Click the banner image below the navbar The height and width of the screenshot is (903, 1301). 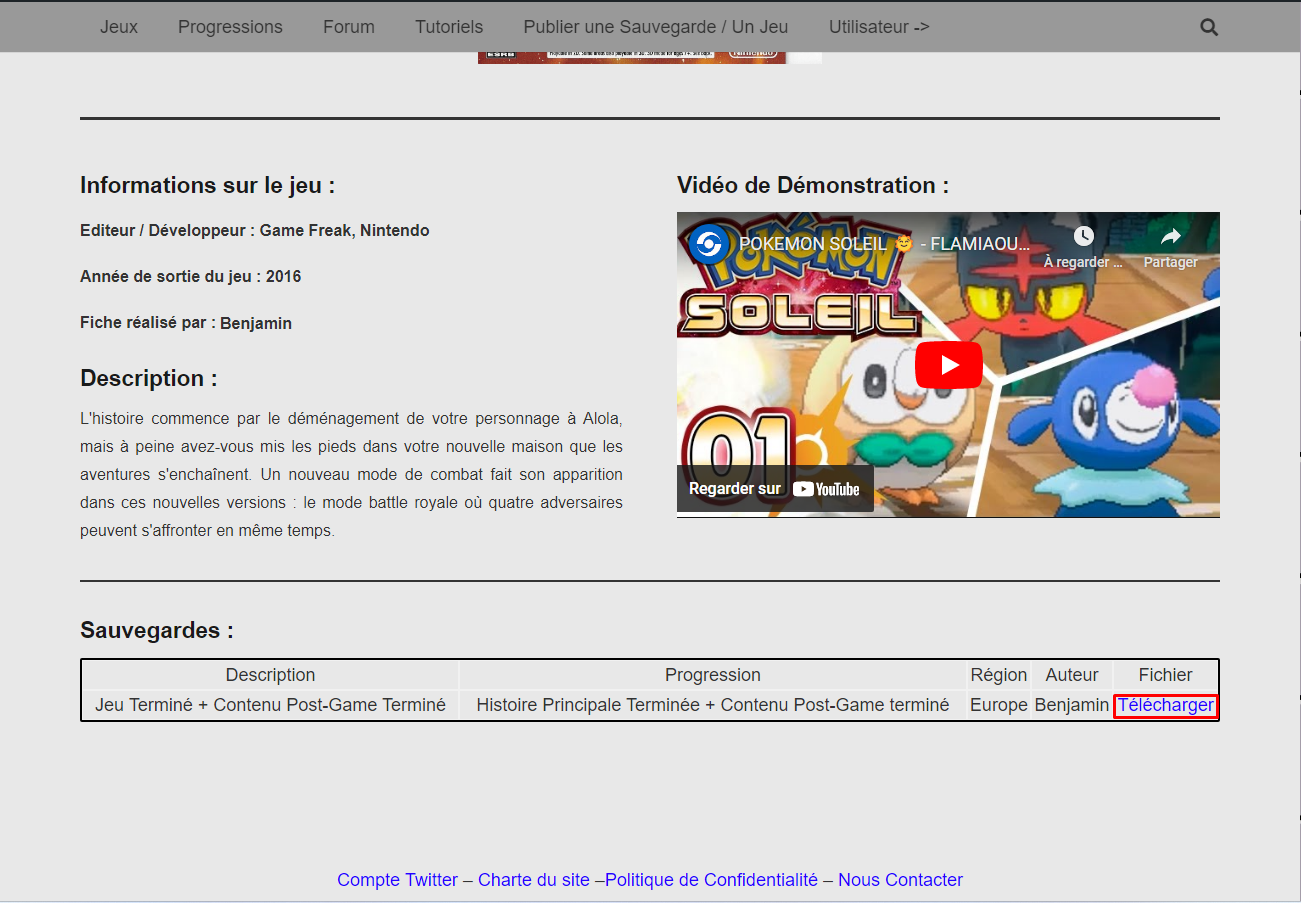click(x=650, y=58)
